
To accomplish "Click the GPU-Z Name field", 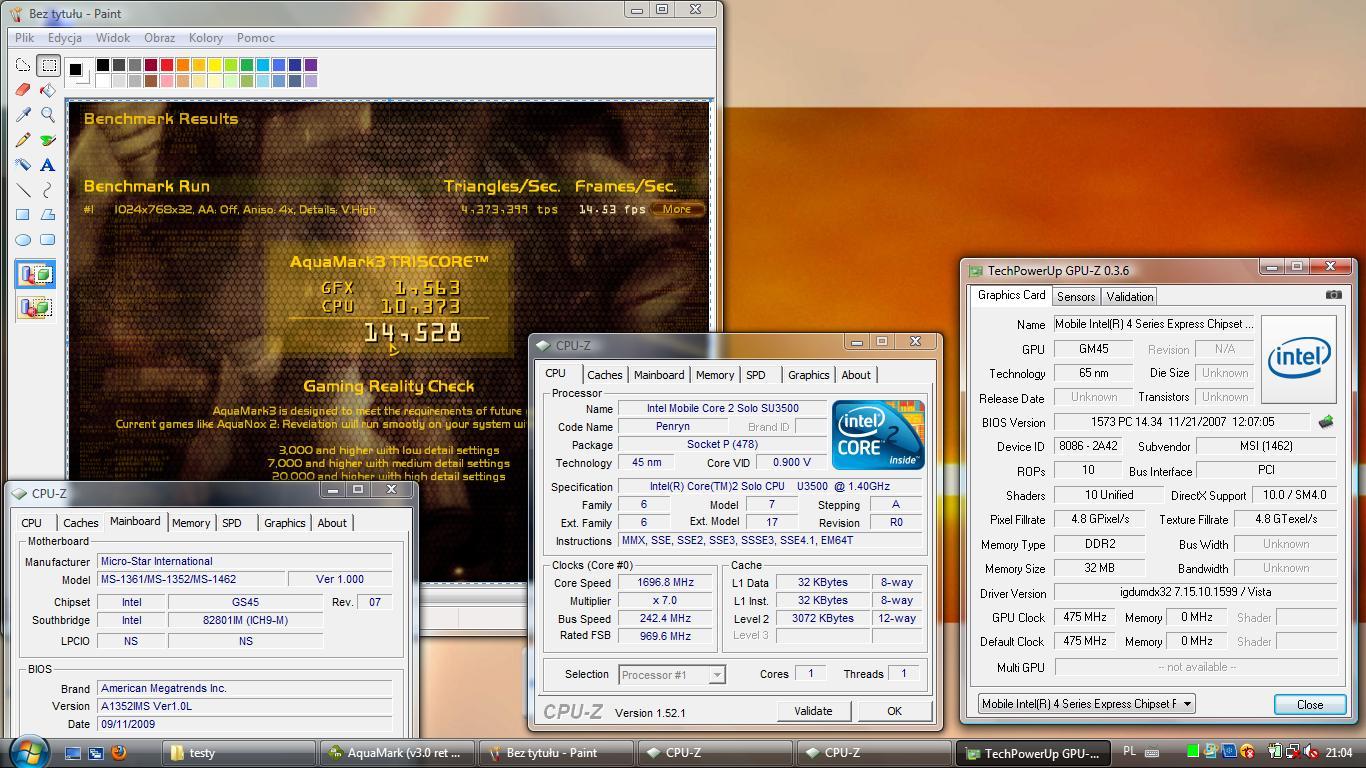I will tap(1154, 325).
